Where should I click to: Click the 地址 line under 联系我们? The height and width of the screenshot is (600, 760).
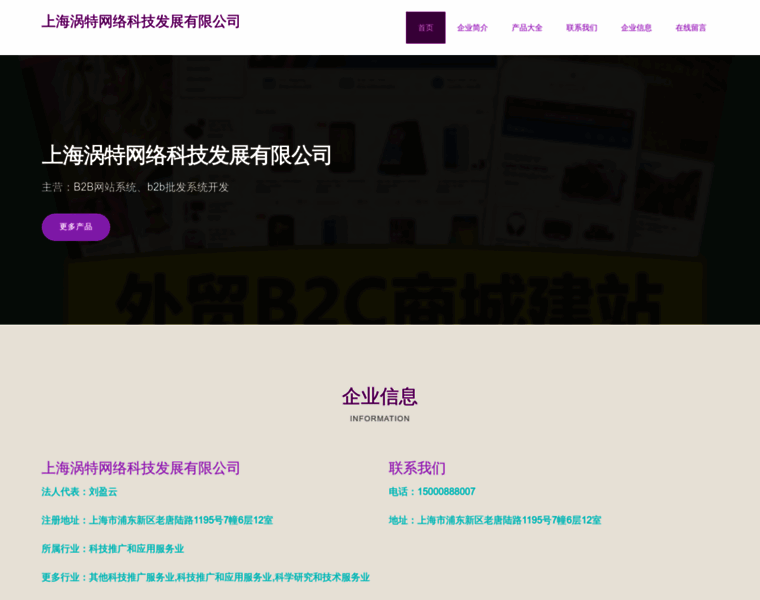pyautogui.click(x=495, y=520)
